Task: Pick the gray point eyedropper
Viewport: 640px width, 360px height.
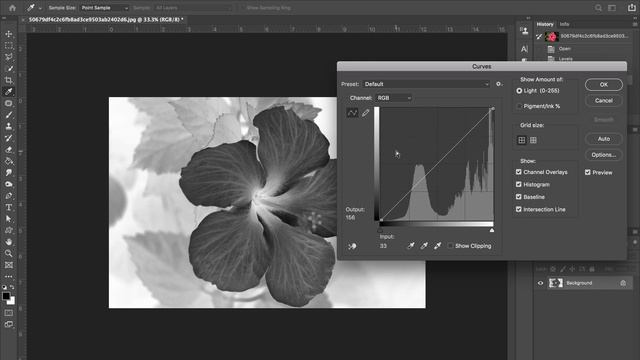Action: click(424, 246)
